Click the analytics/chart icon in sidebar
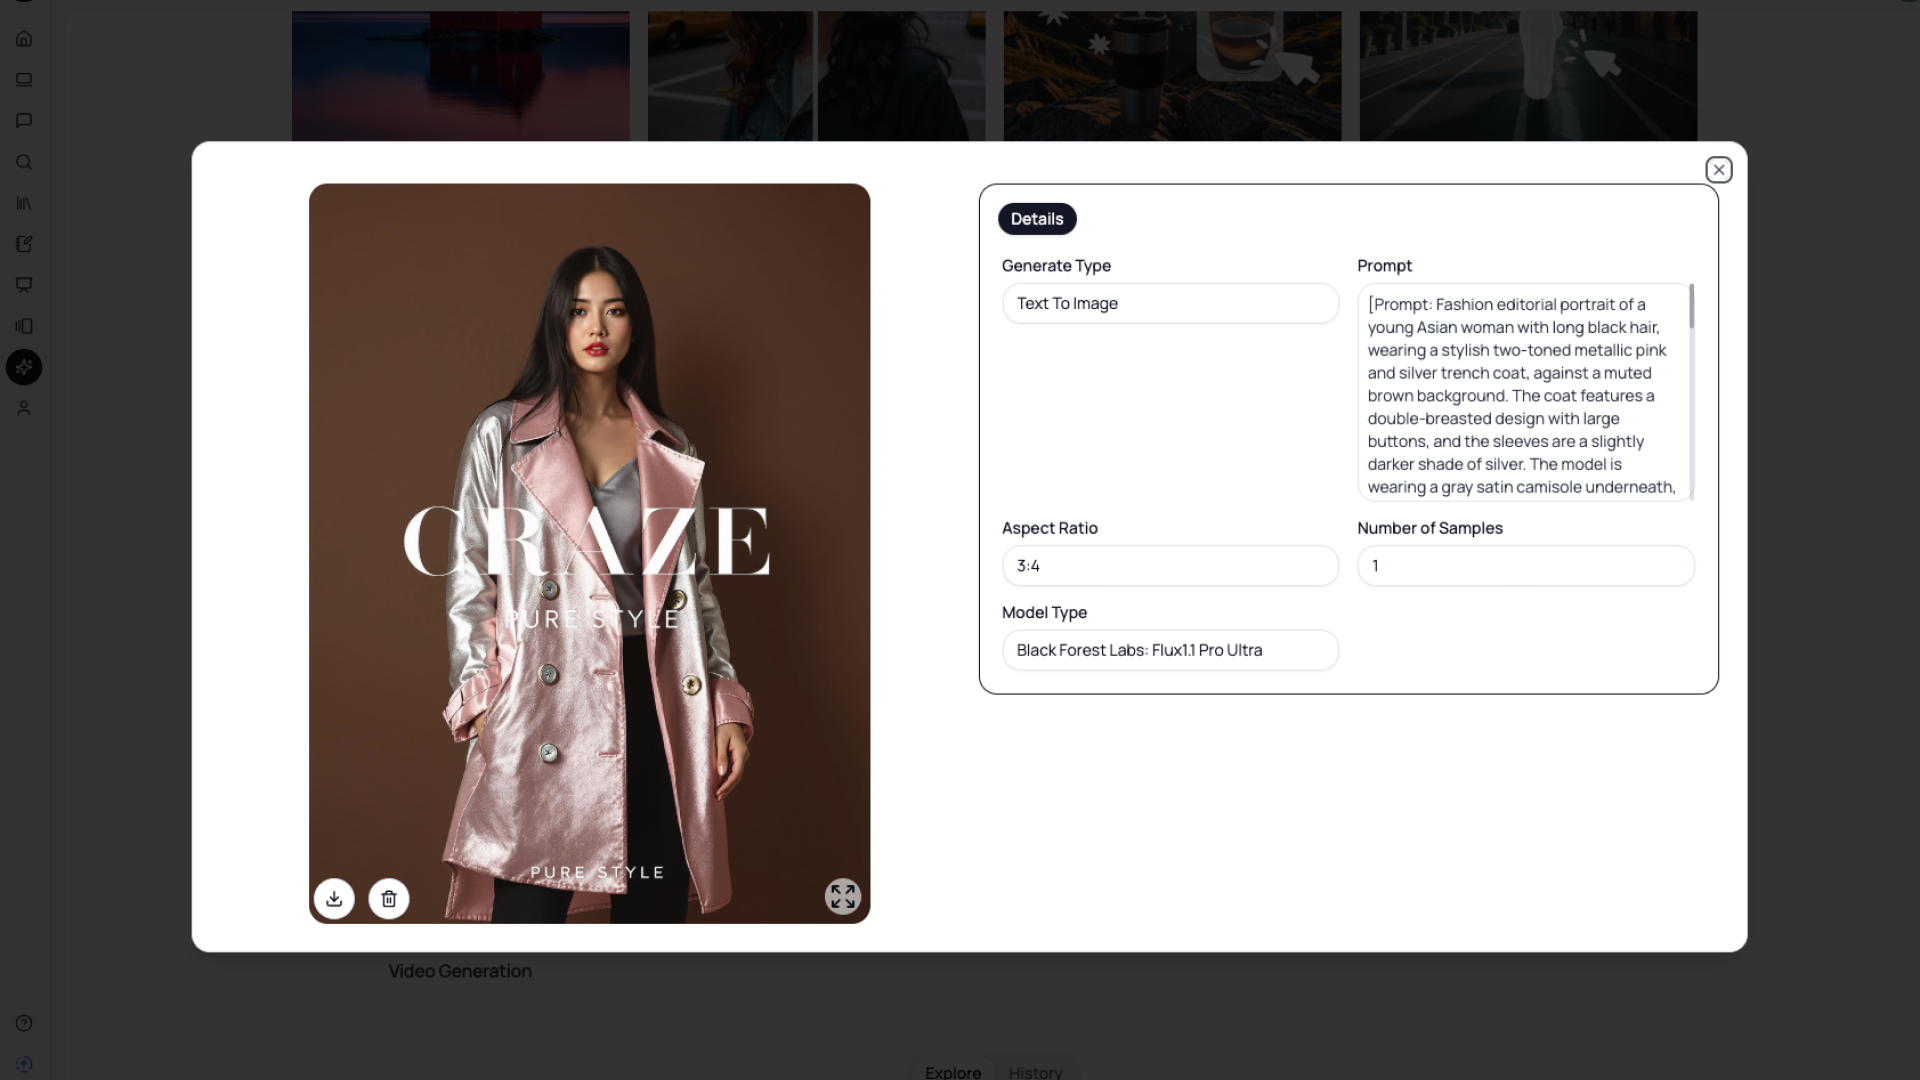Viewport: 1920px width, 1080px height. coord(24,202)
